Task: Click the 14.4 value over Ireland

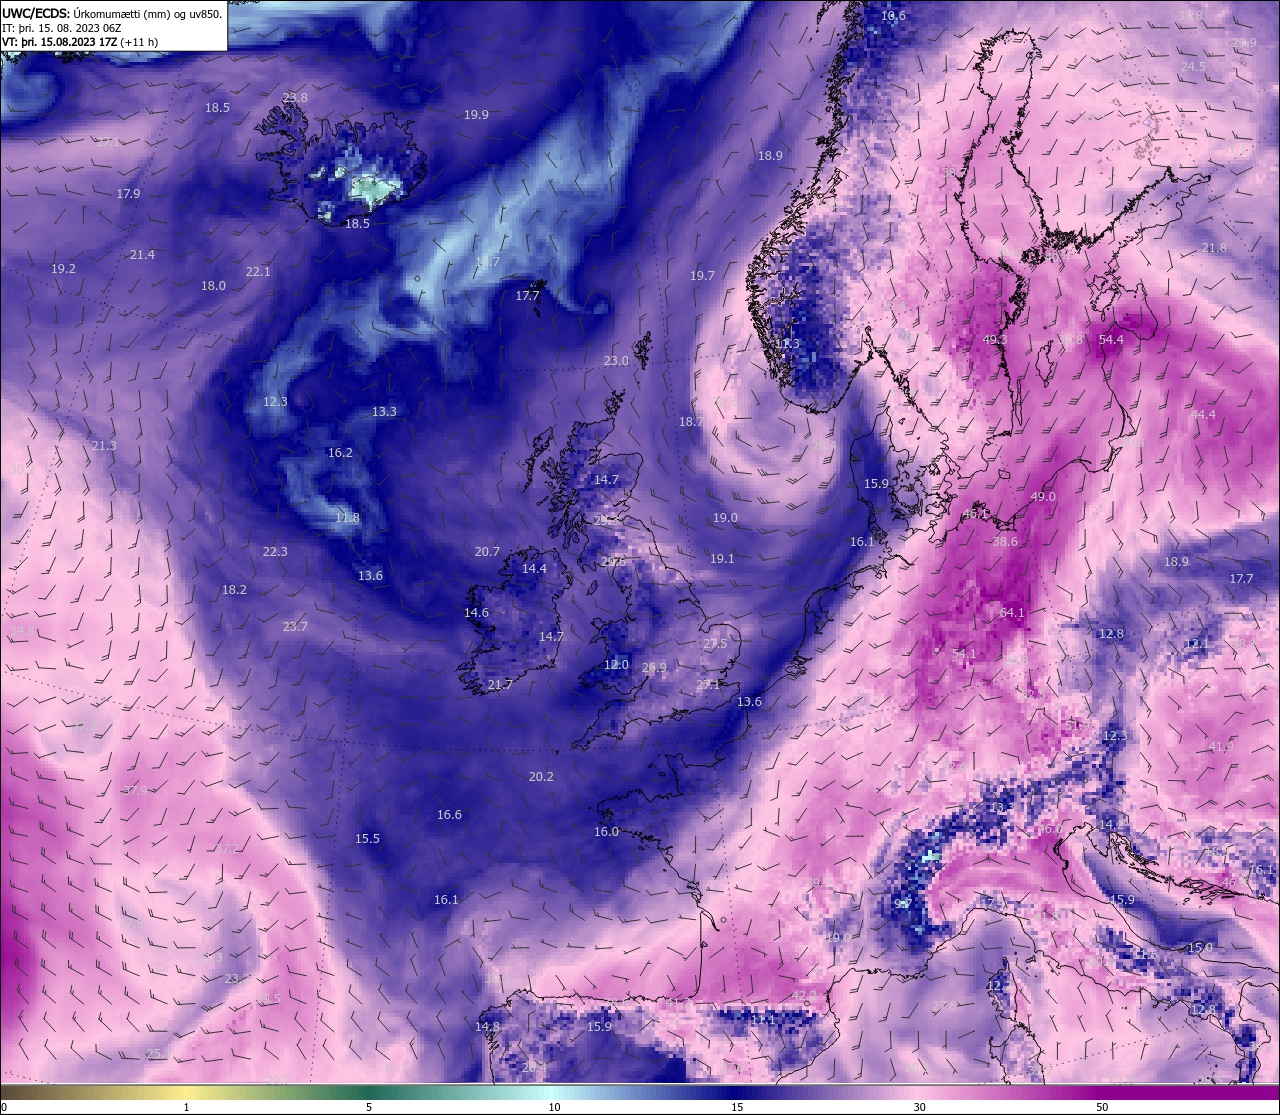Action: click(x=534, y=569)
